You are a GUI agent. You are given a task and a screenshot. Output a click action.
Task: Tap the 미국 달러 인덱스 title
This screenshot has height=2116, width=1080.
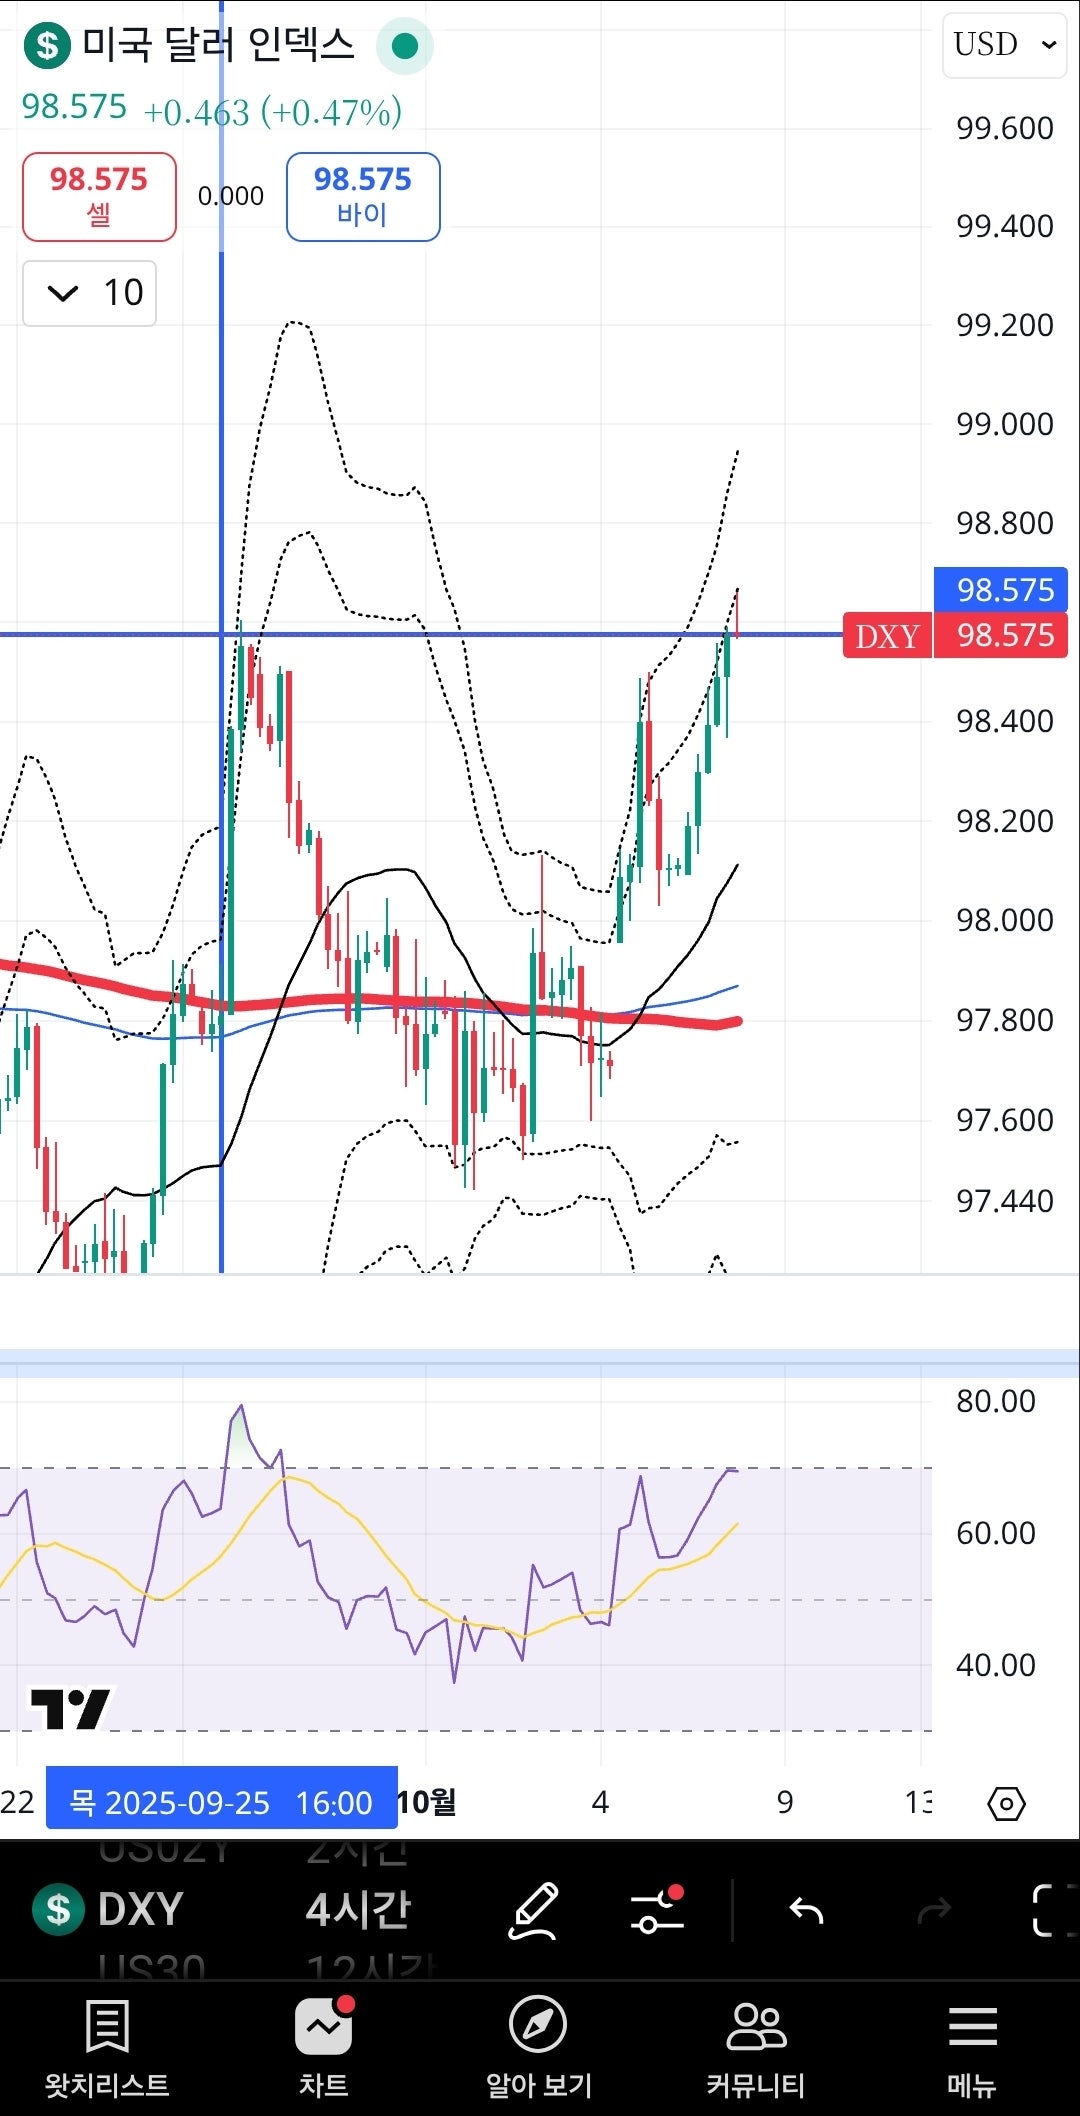(x=218, y=45)
